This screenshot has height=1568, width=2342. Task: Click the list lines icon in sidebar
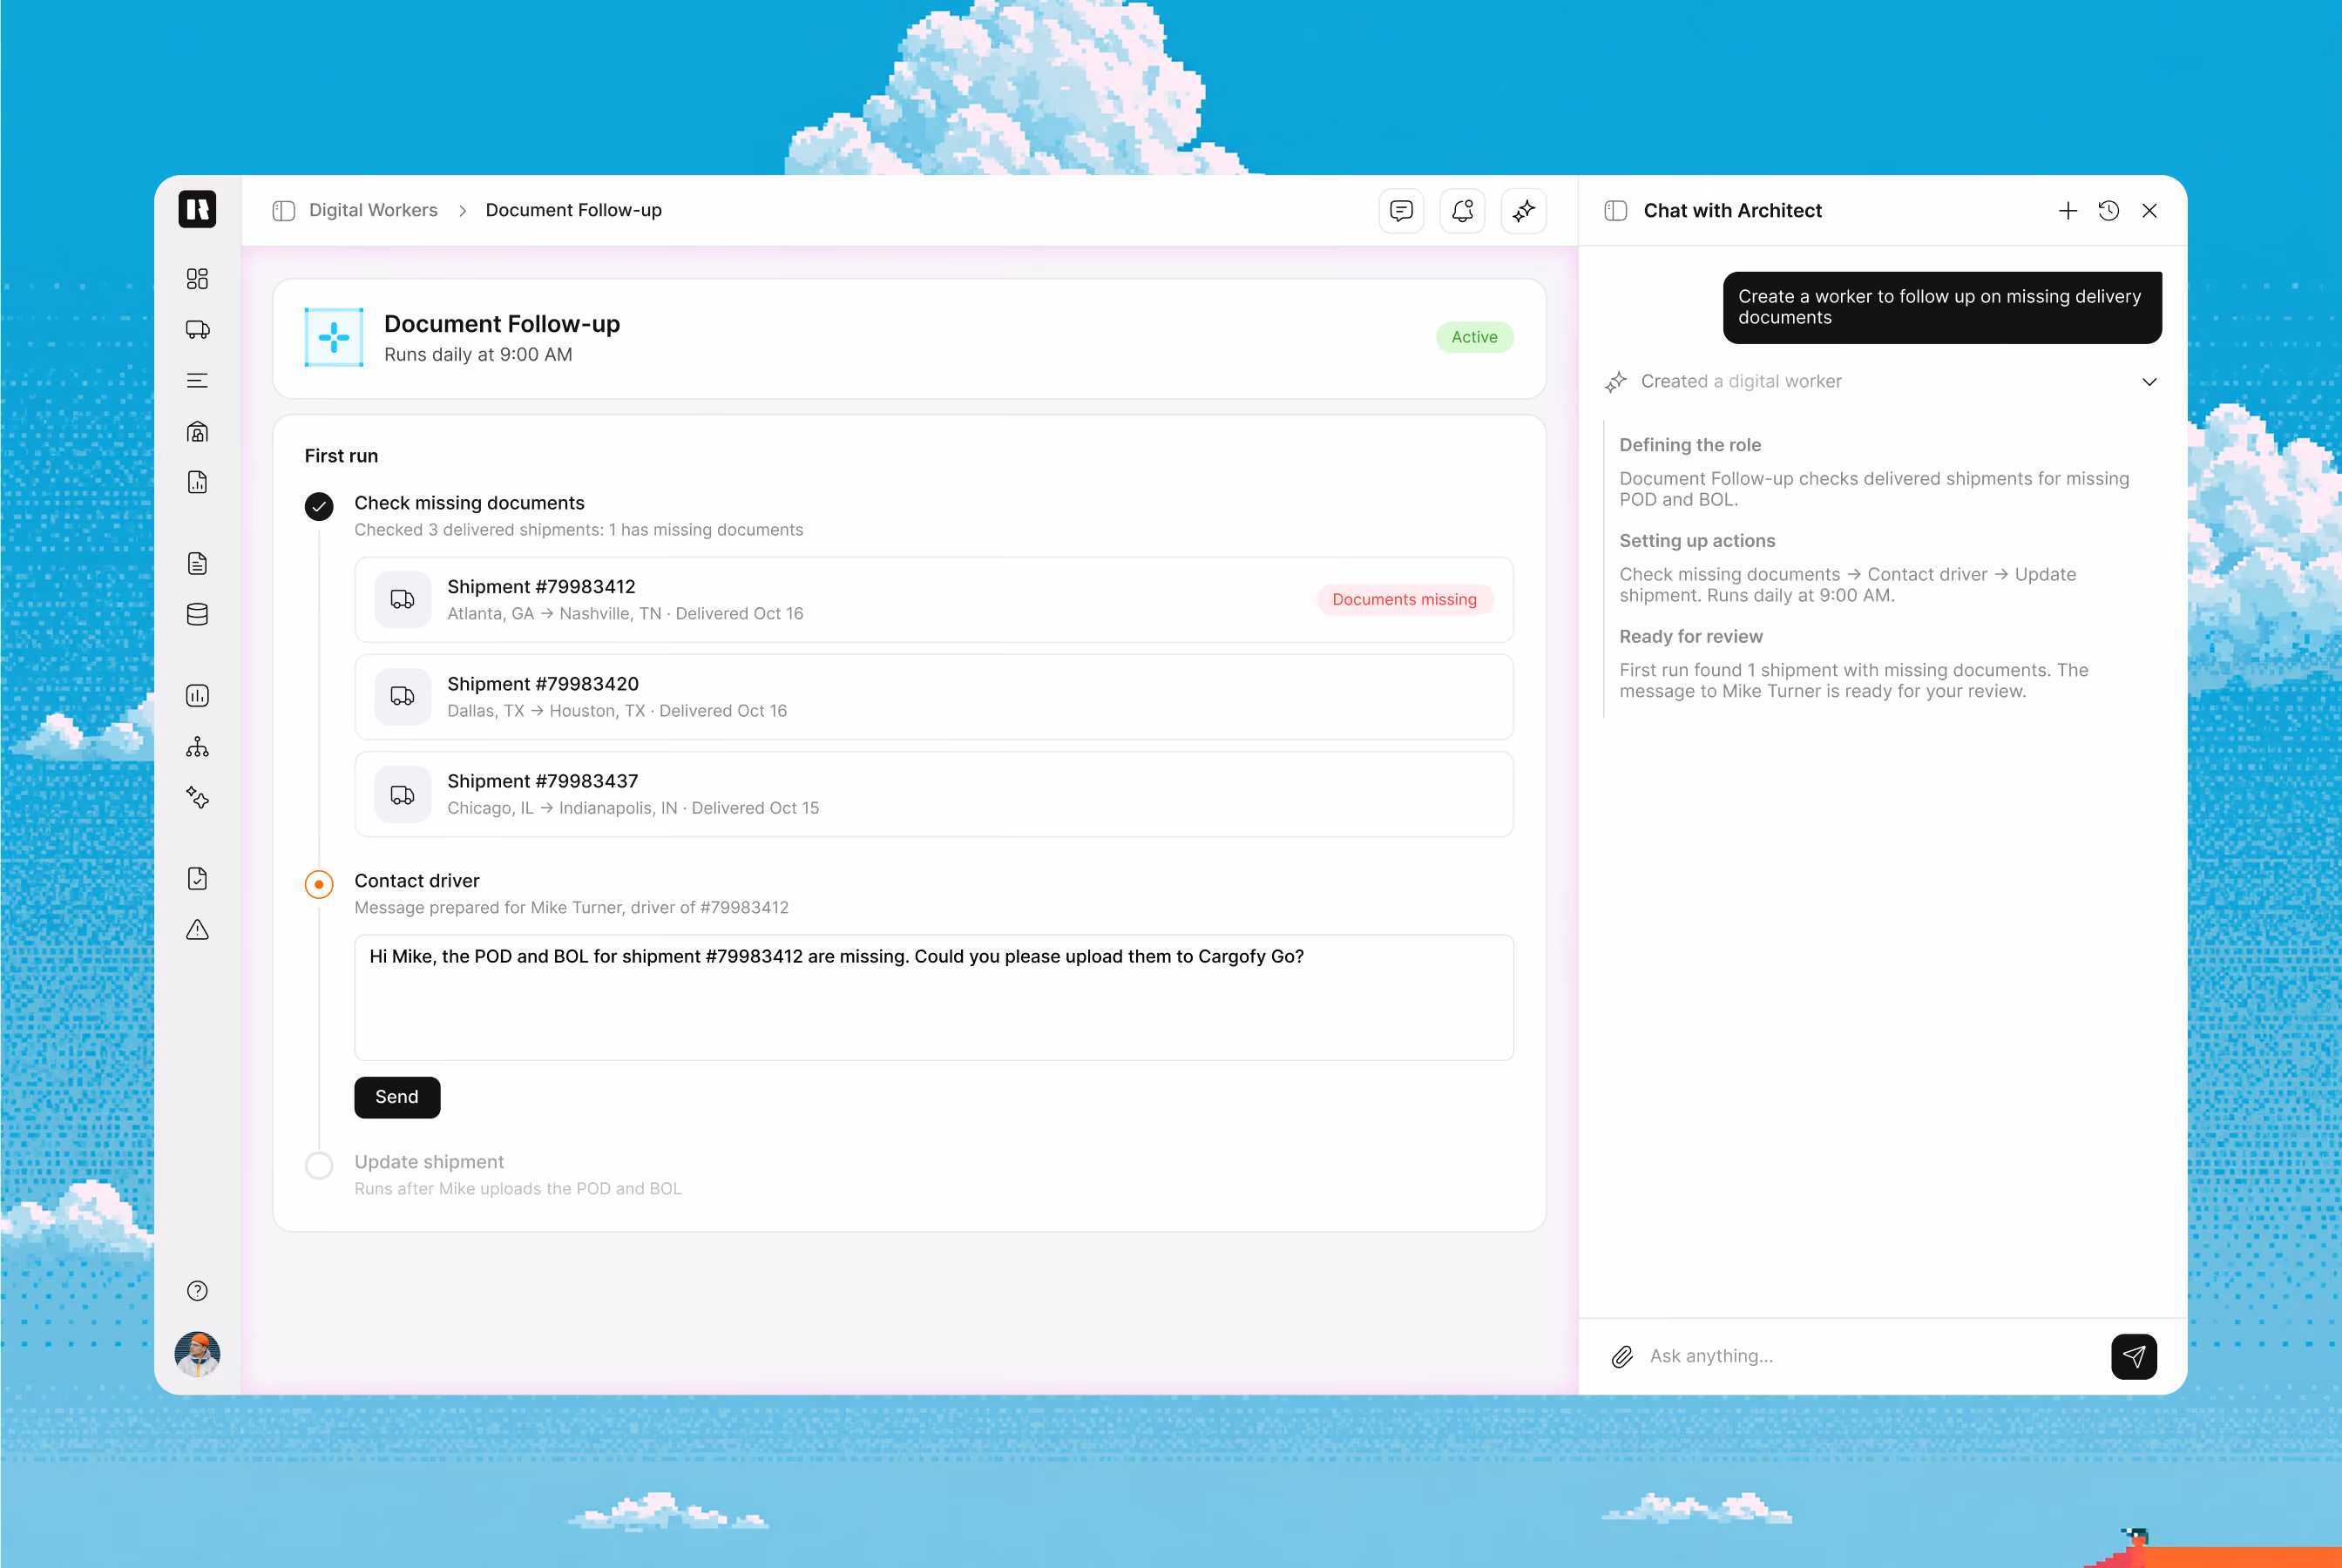197,381
